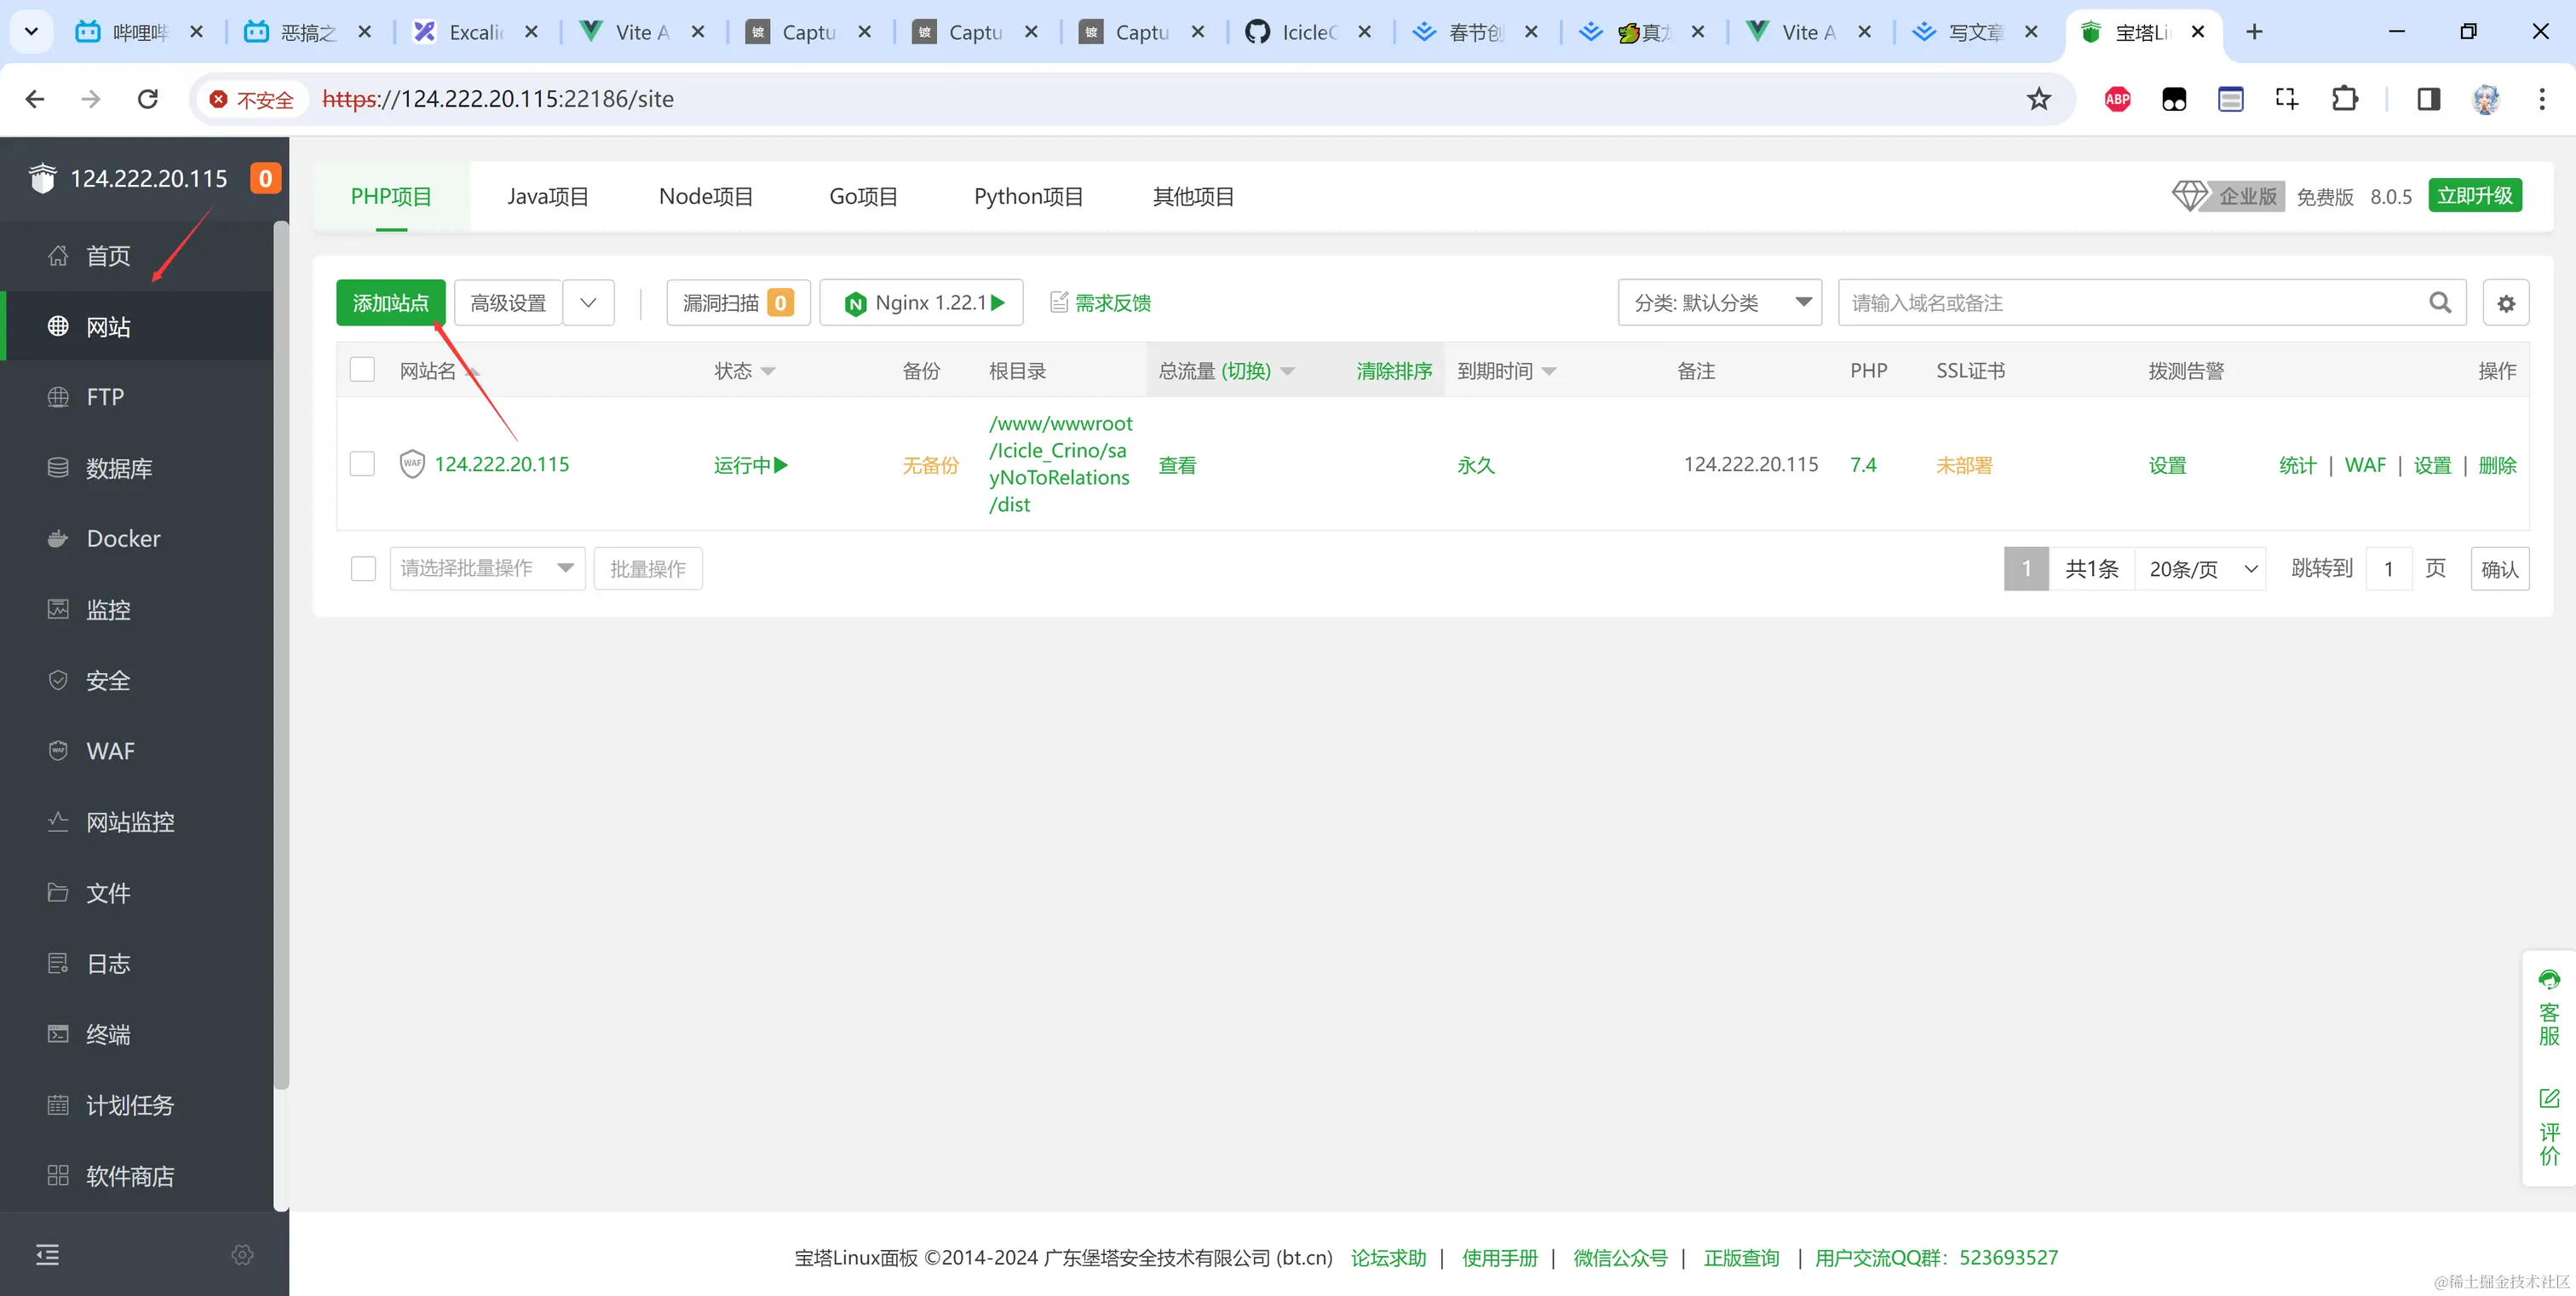Screen dimensions: 2576x1296
Task: Click the 添加站点 add site button
Action: pyautogui.click(x=391, y=302)
